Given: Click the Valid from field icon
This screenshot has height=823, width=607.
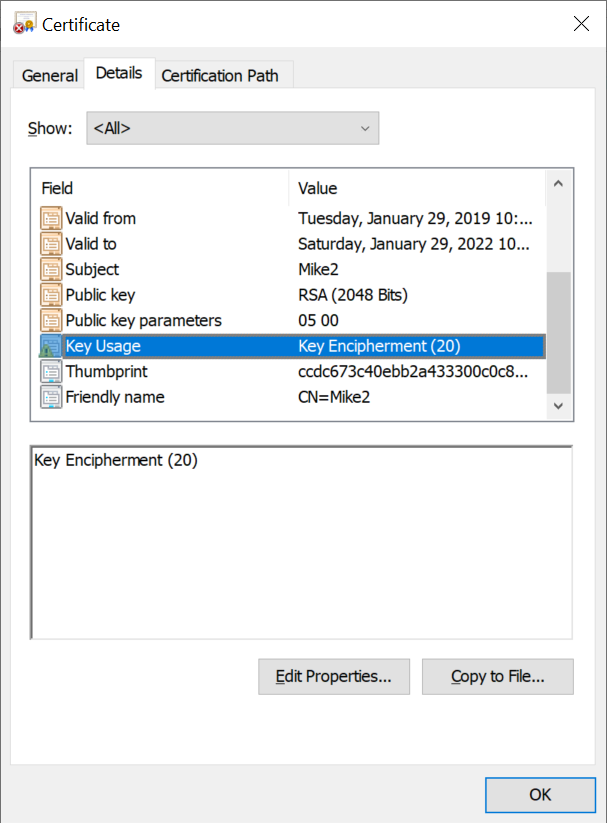Looking at the screenshot, I should point(51,218).
